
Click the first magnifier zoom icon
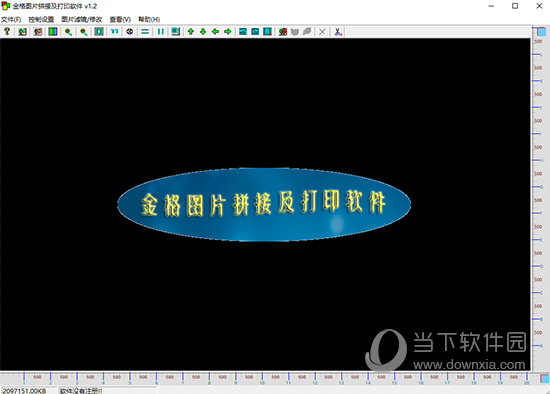[x=68, y=32]
